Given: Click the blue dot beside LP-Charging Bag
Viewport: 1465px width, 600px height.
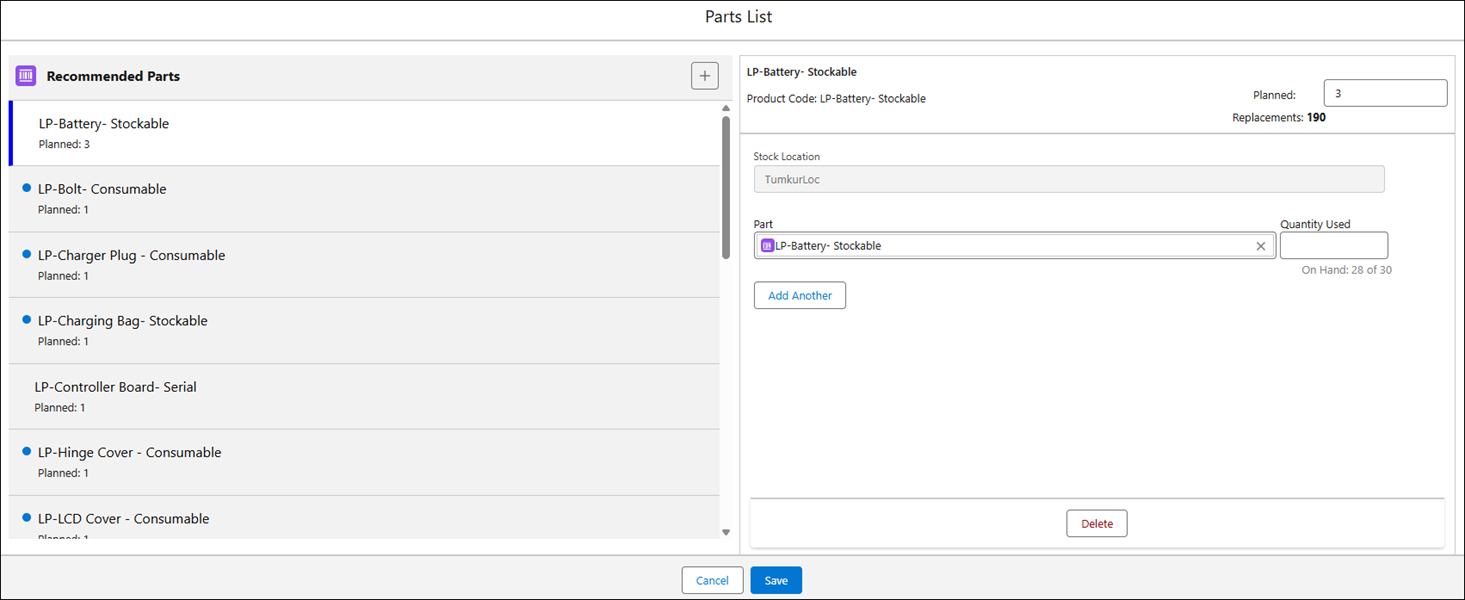Looking at the screenshot, I should coord(26,320).
